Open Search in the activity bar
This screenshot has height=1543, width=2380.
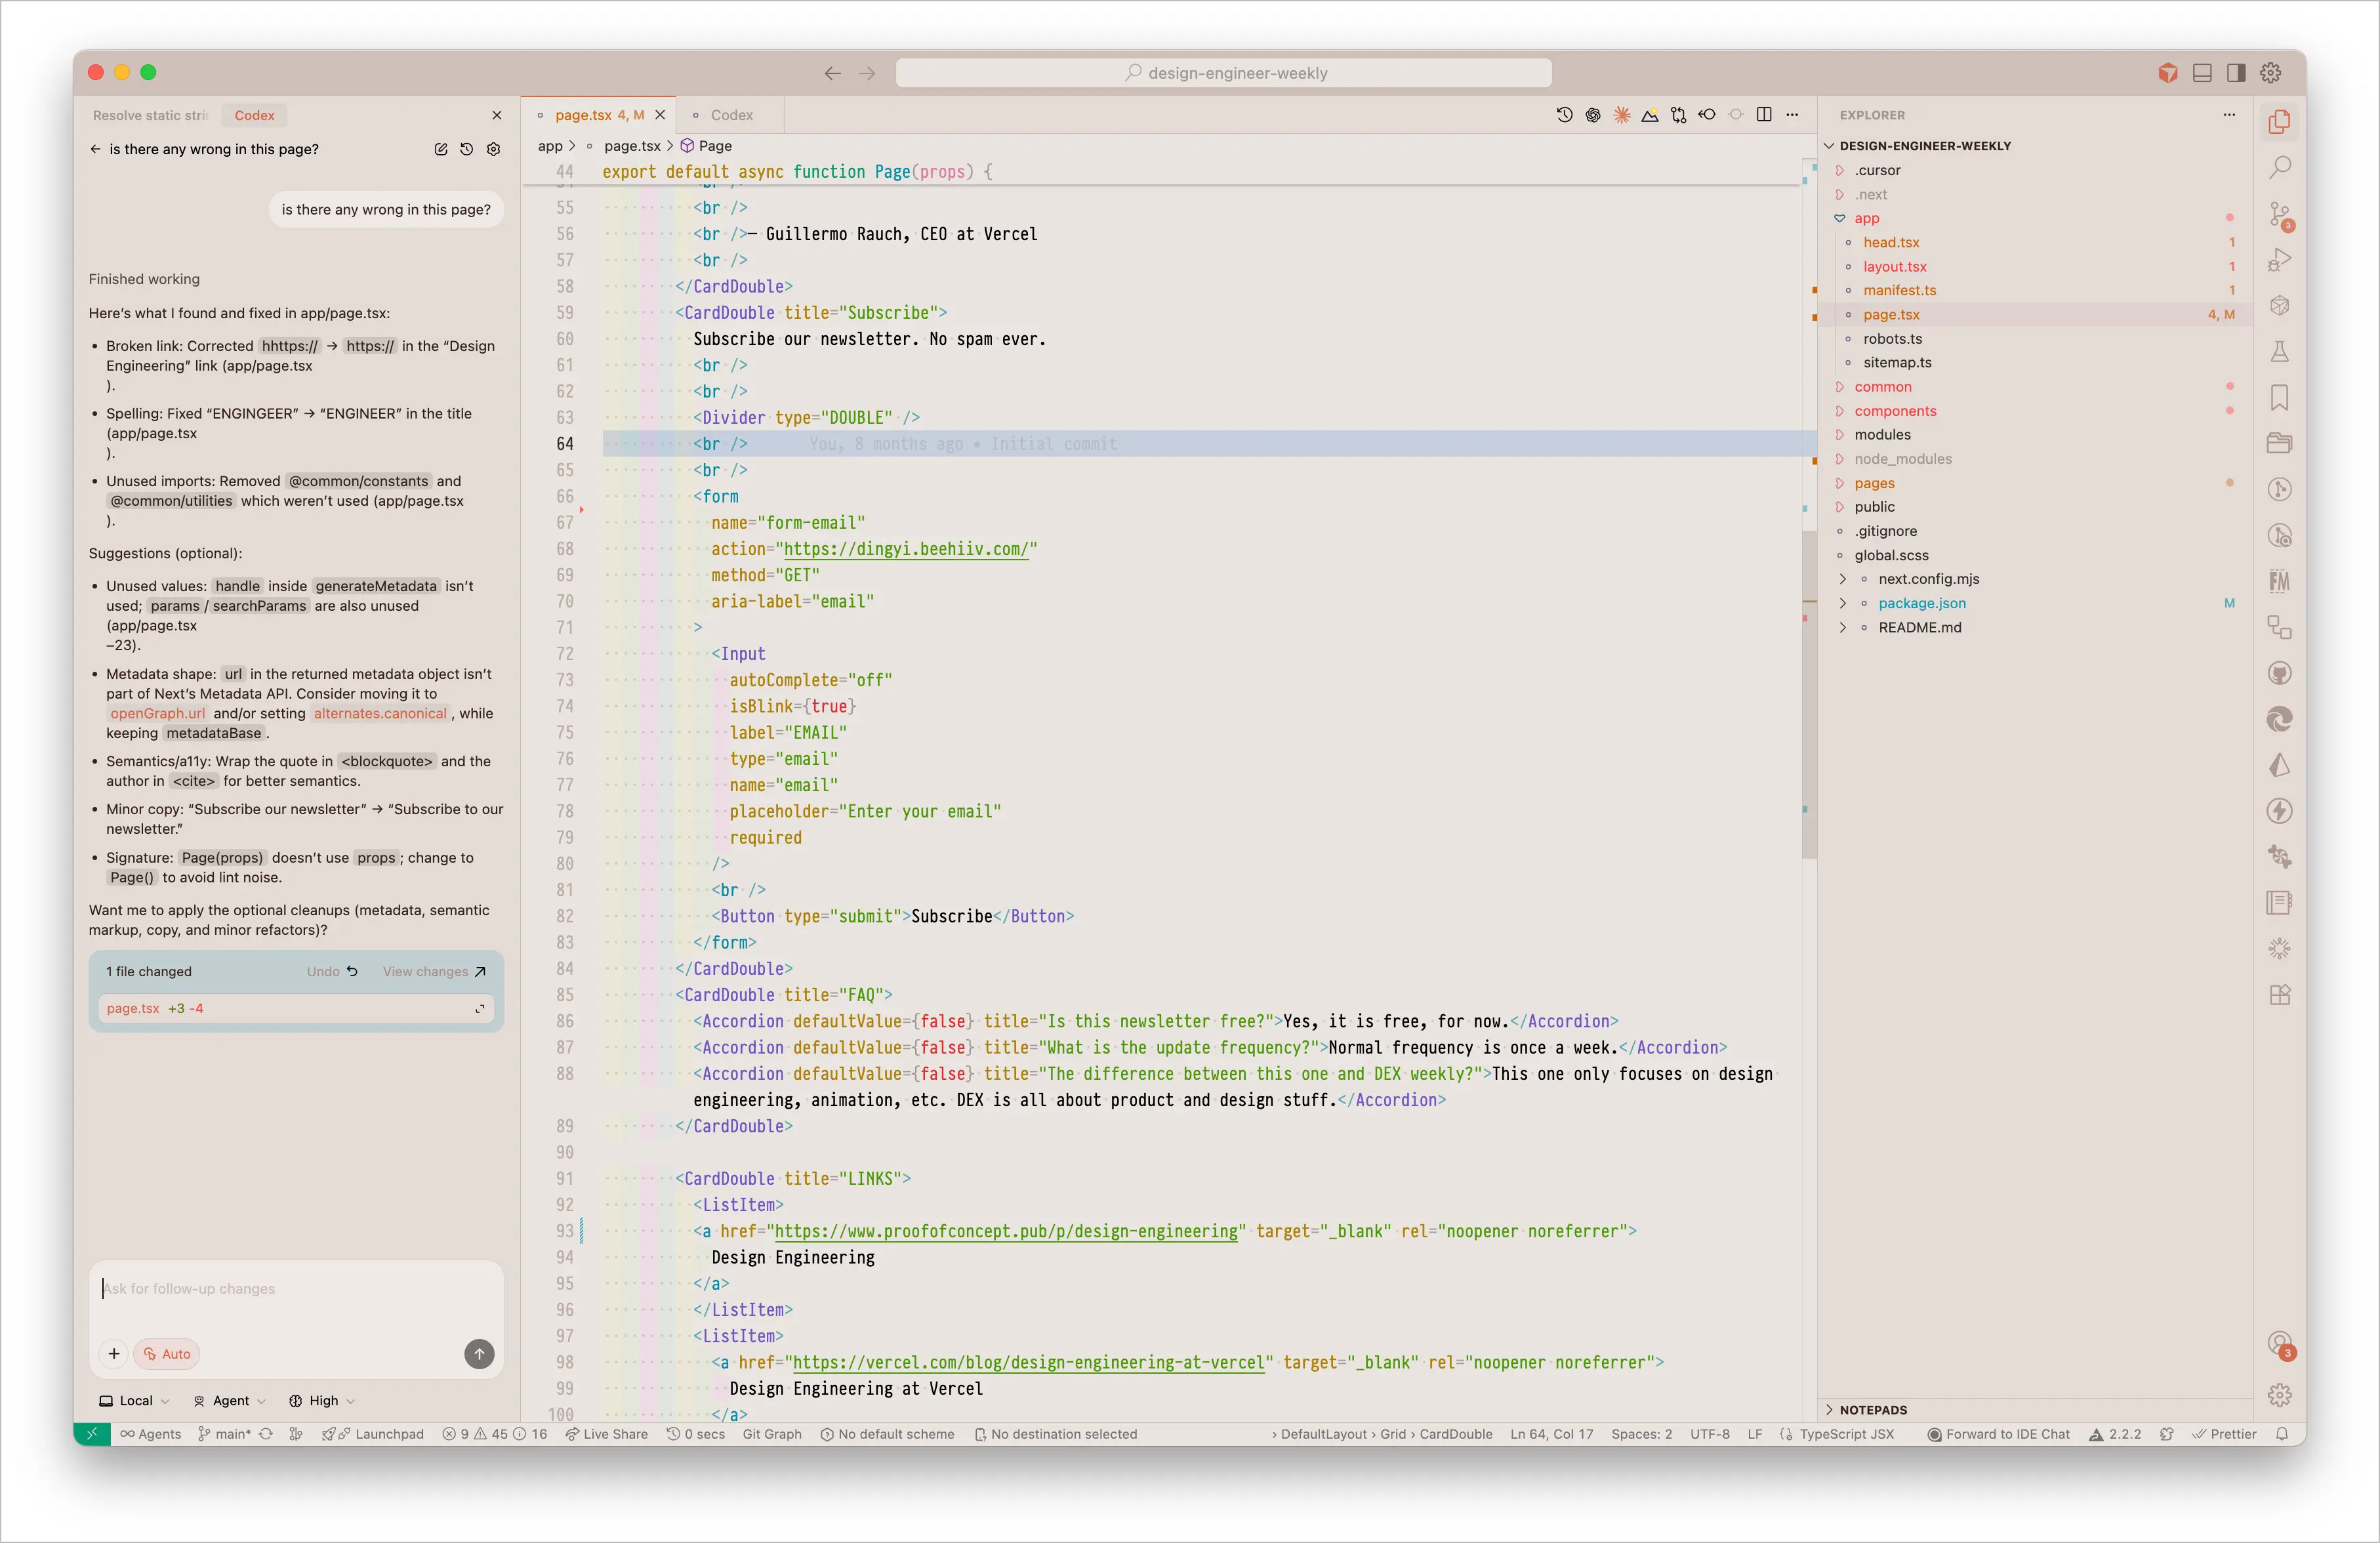coord(2279,167)
